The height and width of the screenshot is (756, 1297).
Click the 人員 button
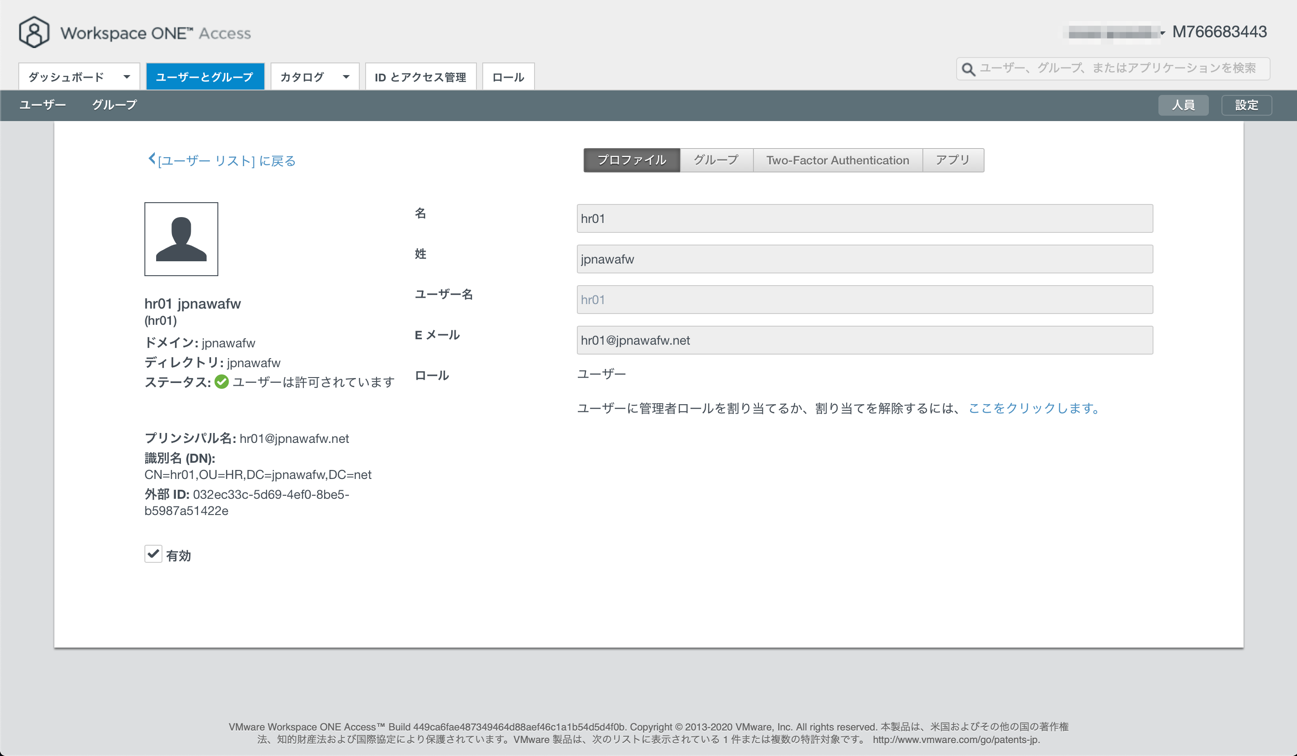point(1183,105)
